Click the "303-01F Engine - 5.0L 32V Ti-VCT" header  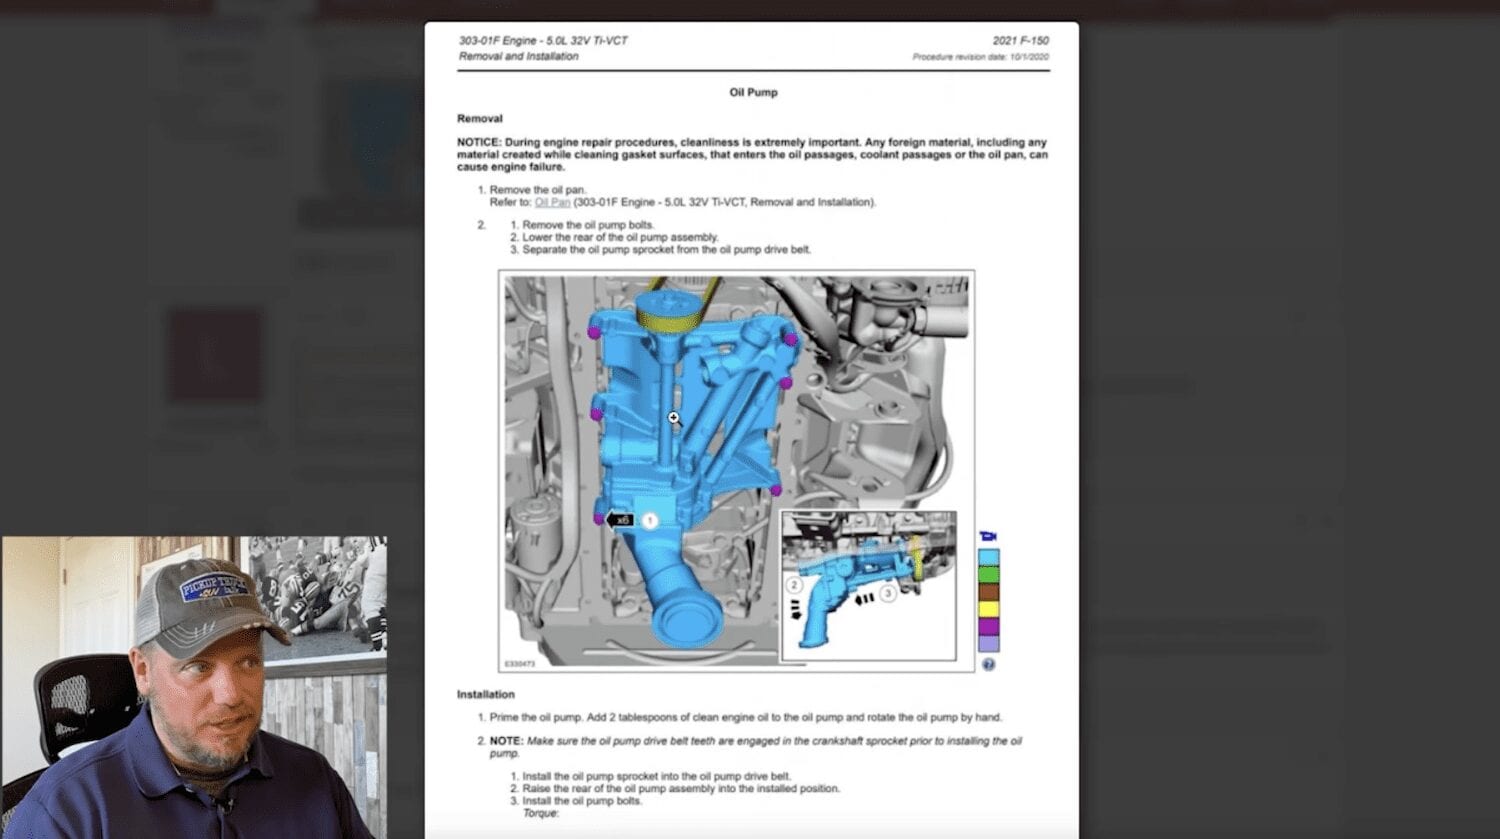pyautogui.click(x=543, y=41)
